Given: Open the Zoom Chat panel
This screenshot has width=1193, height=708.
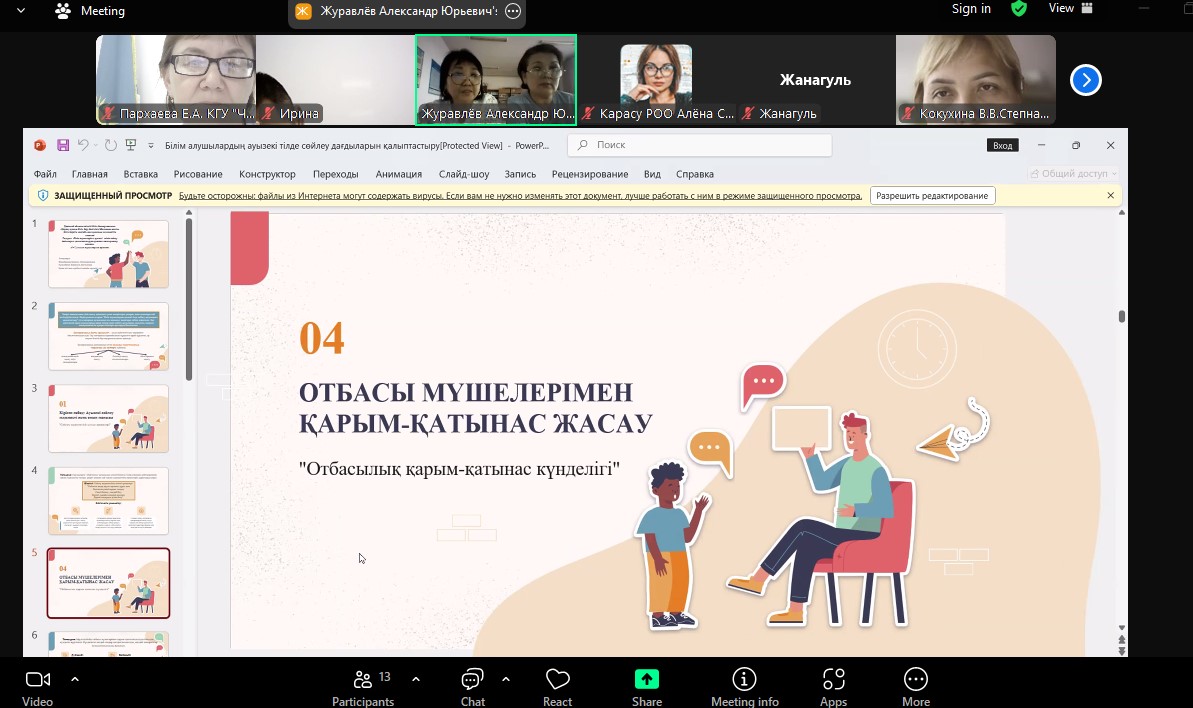Looking at the screenshot, I should pos(472,685).
